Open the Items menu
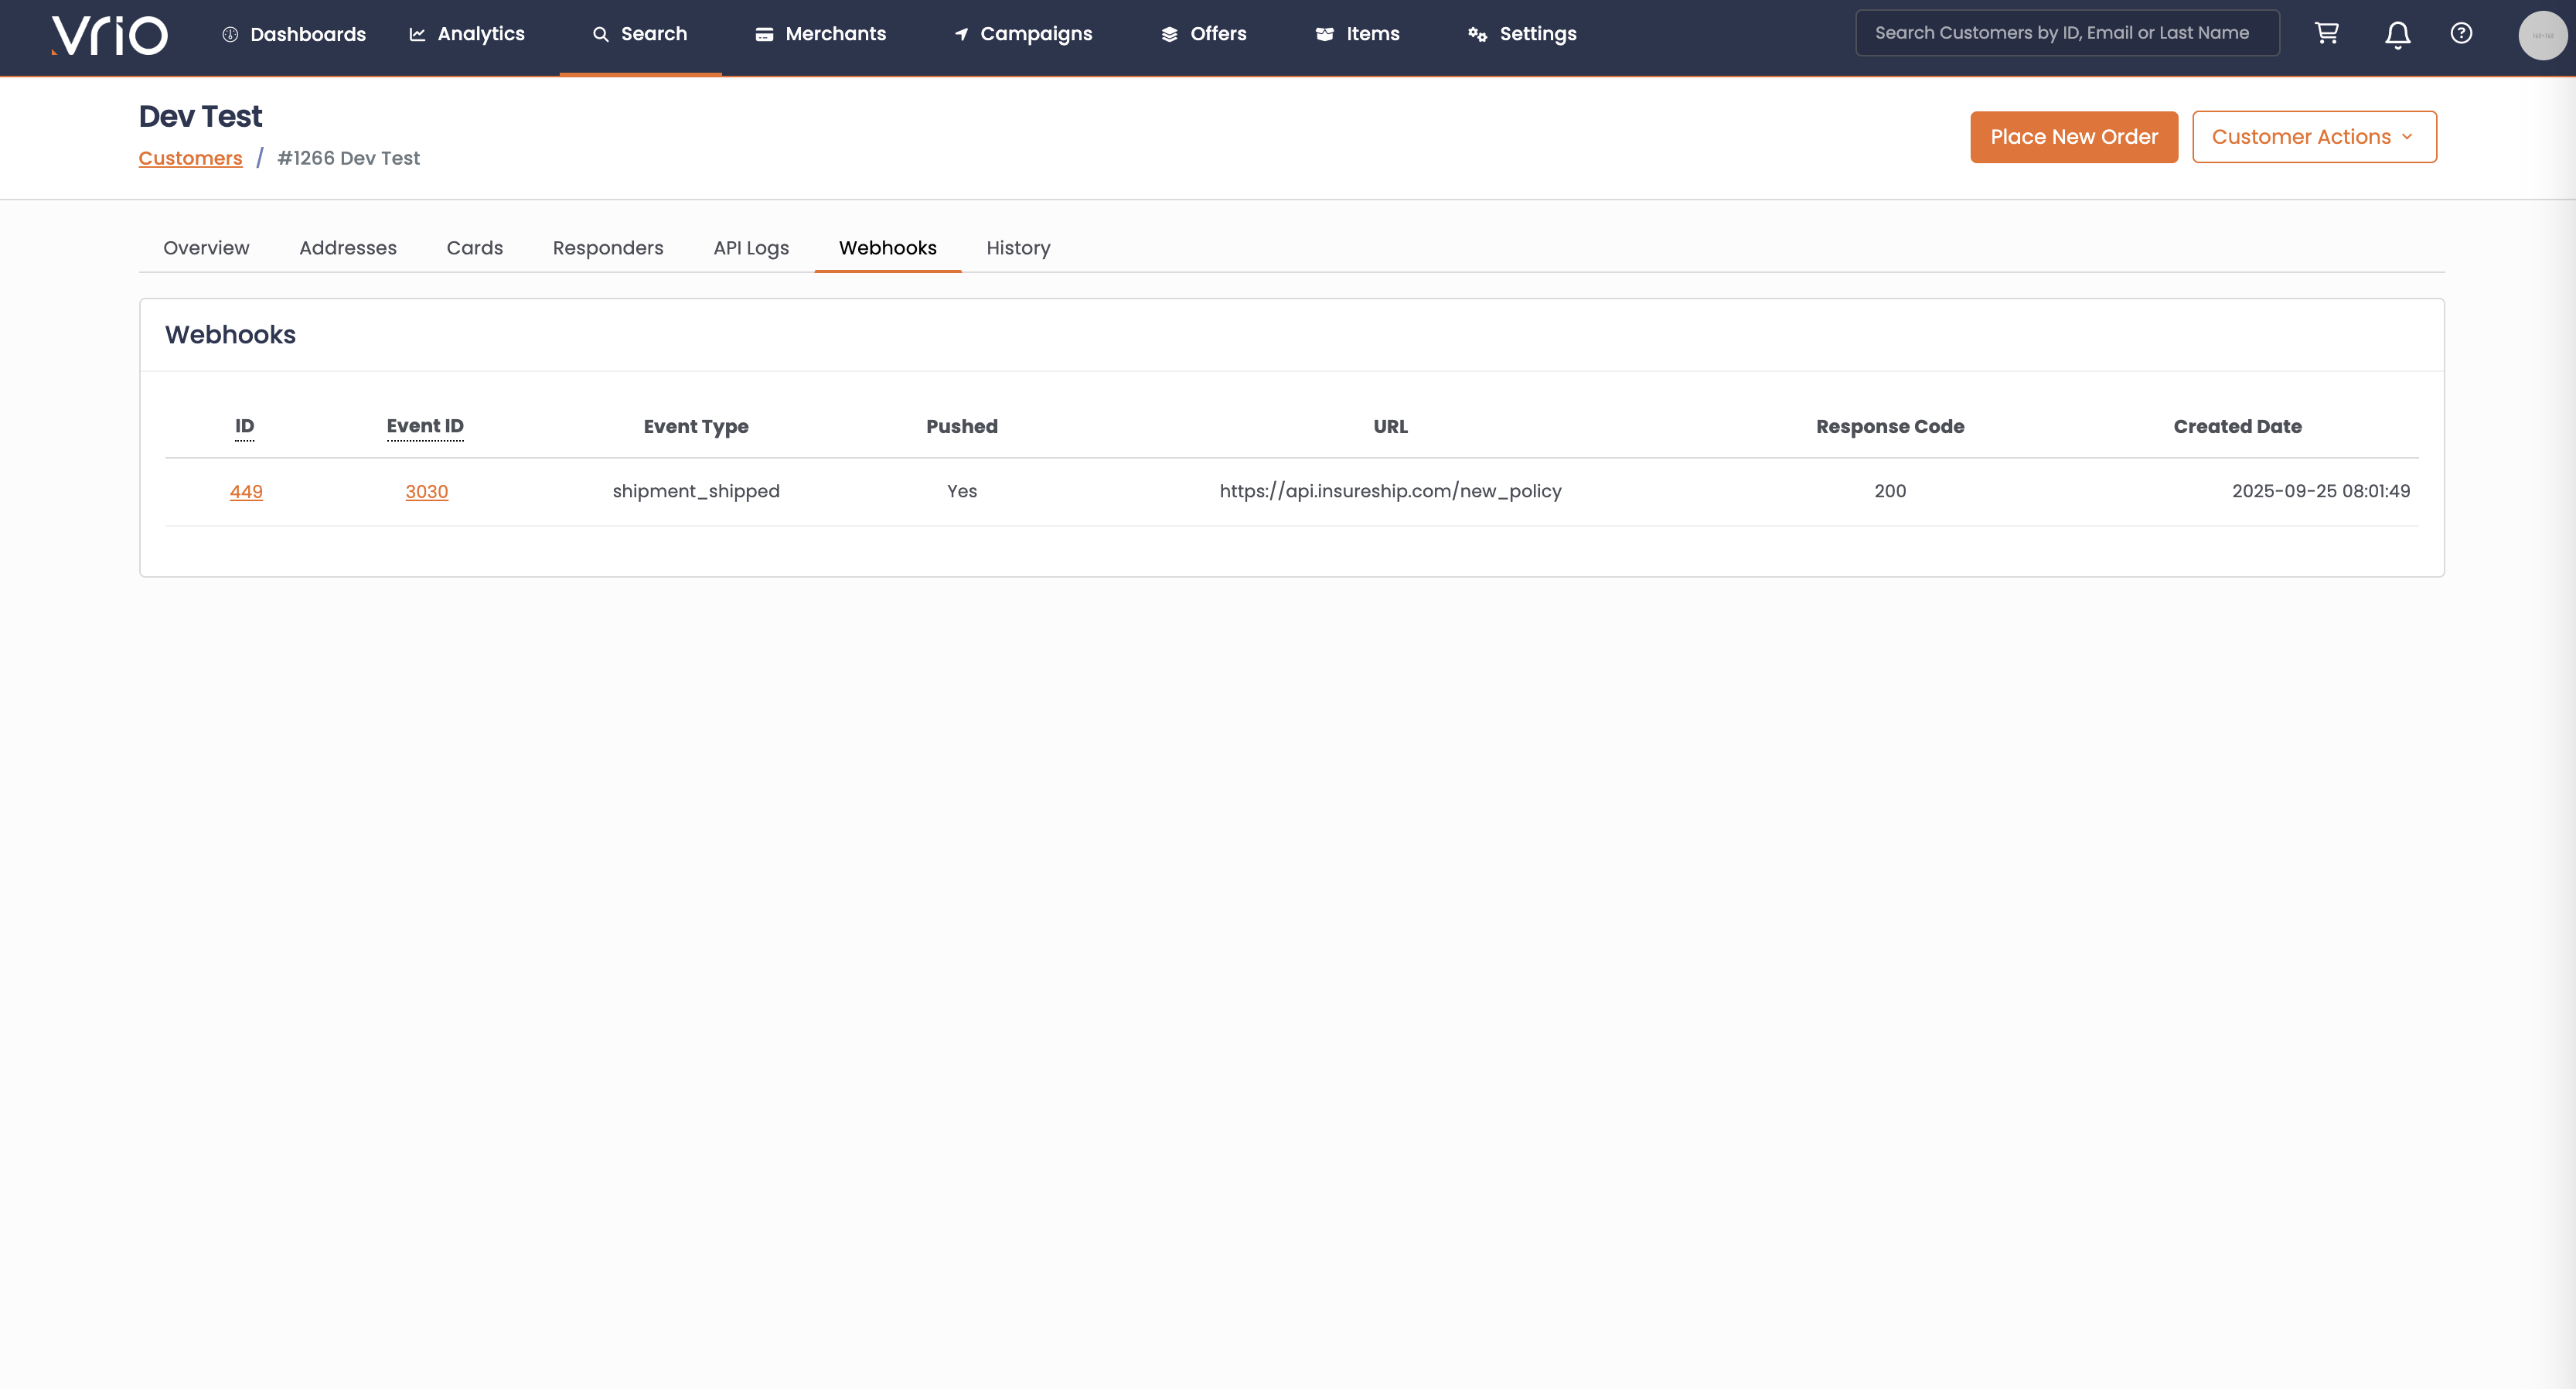2576x1389 pixels. (1357, 34)
